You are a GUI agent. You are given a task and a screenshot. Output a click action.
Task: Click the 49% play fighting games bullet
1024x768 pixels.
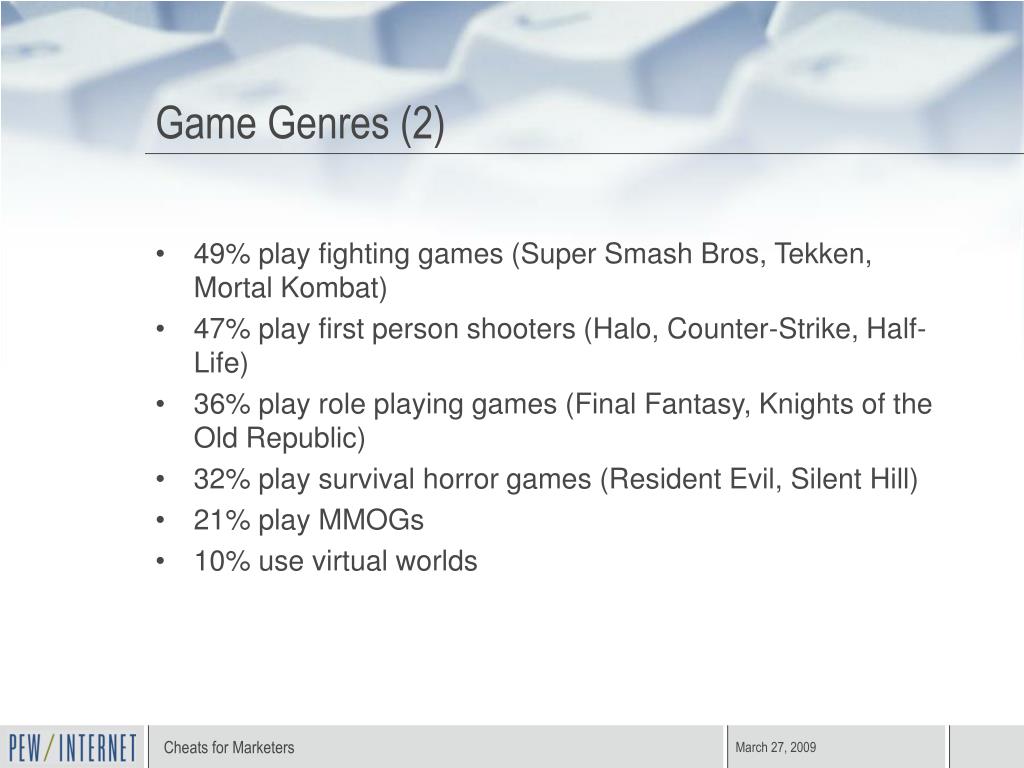(533, 270)
